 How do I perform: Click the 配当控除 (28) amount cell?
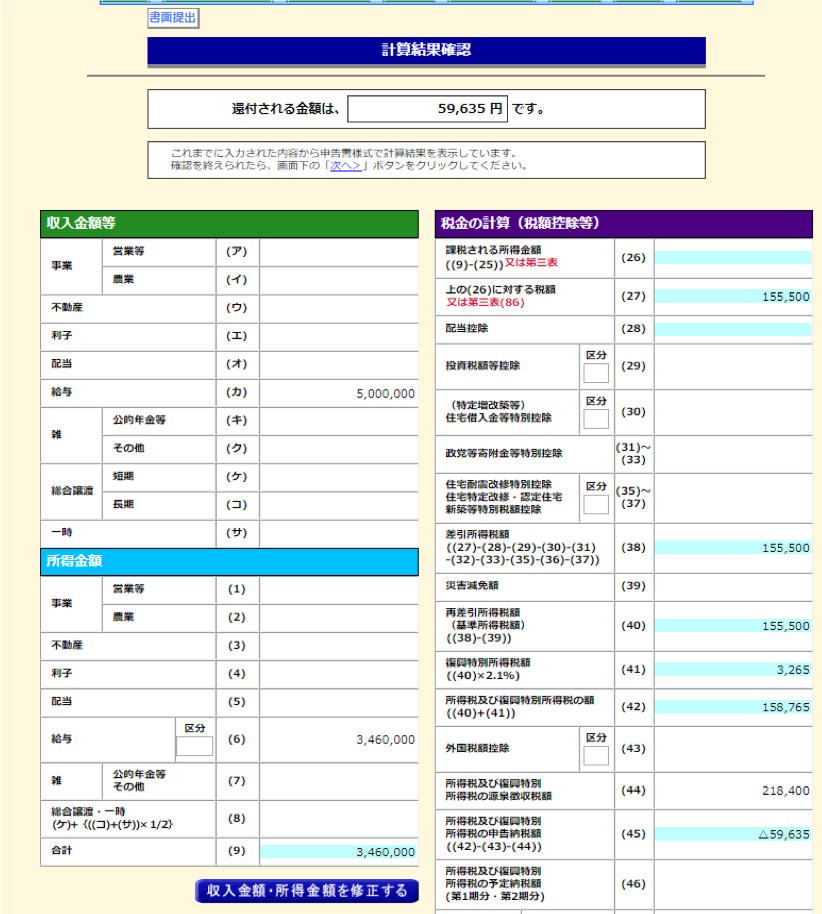tap(733, 330)
